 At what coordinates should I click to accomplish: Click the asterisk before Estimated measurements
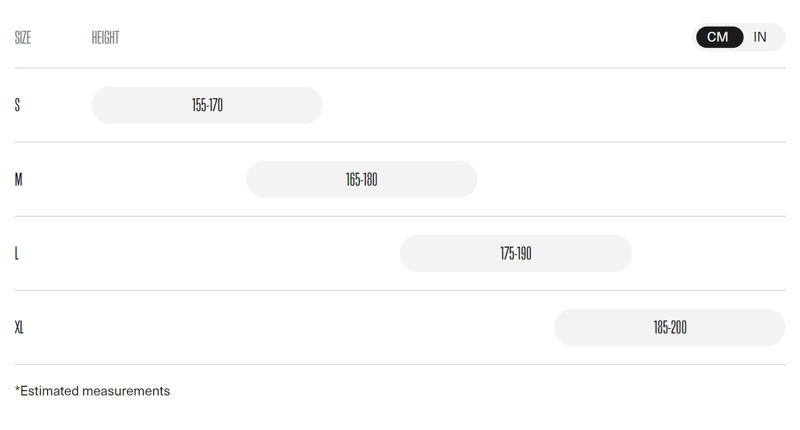17,389
